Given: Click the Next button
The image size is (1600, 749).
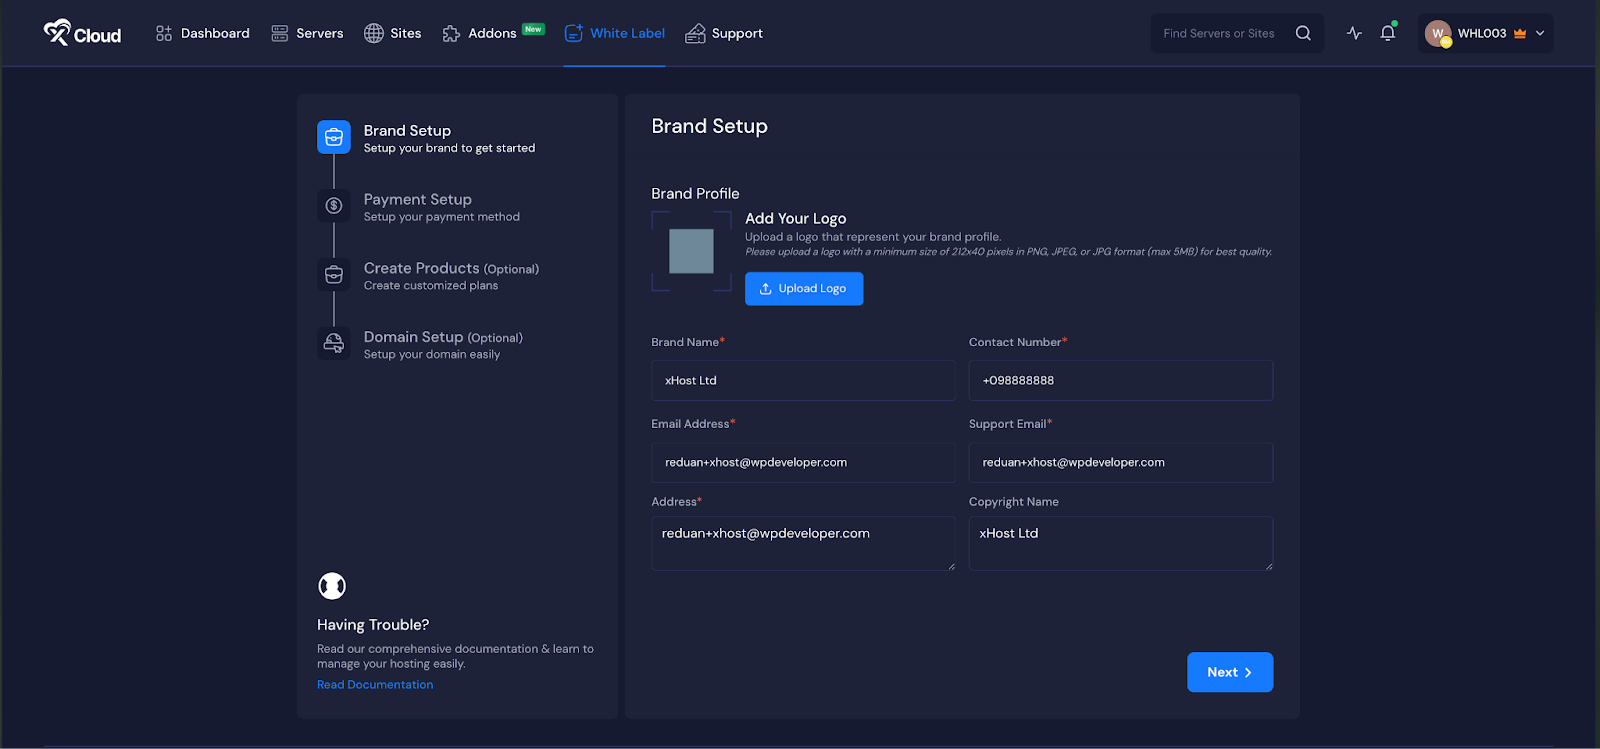Looking at the screenshot, I should pos(1229,672).
